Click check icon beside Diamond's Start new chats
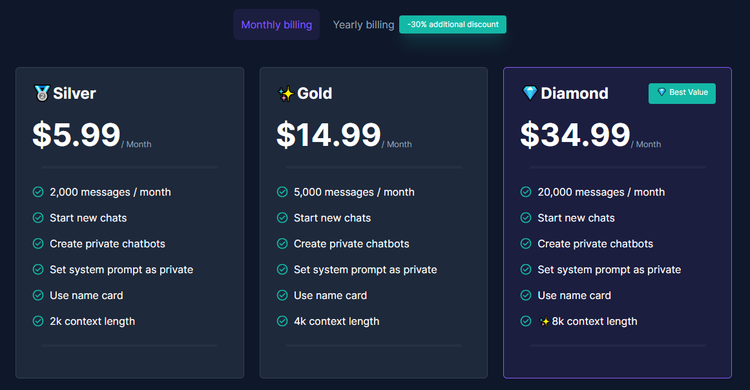Image resolution: width=750 pixels, height=390 pixels. [x=526, y=218]
